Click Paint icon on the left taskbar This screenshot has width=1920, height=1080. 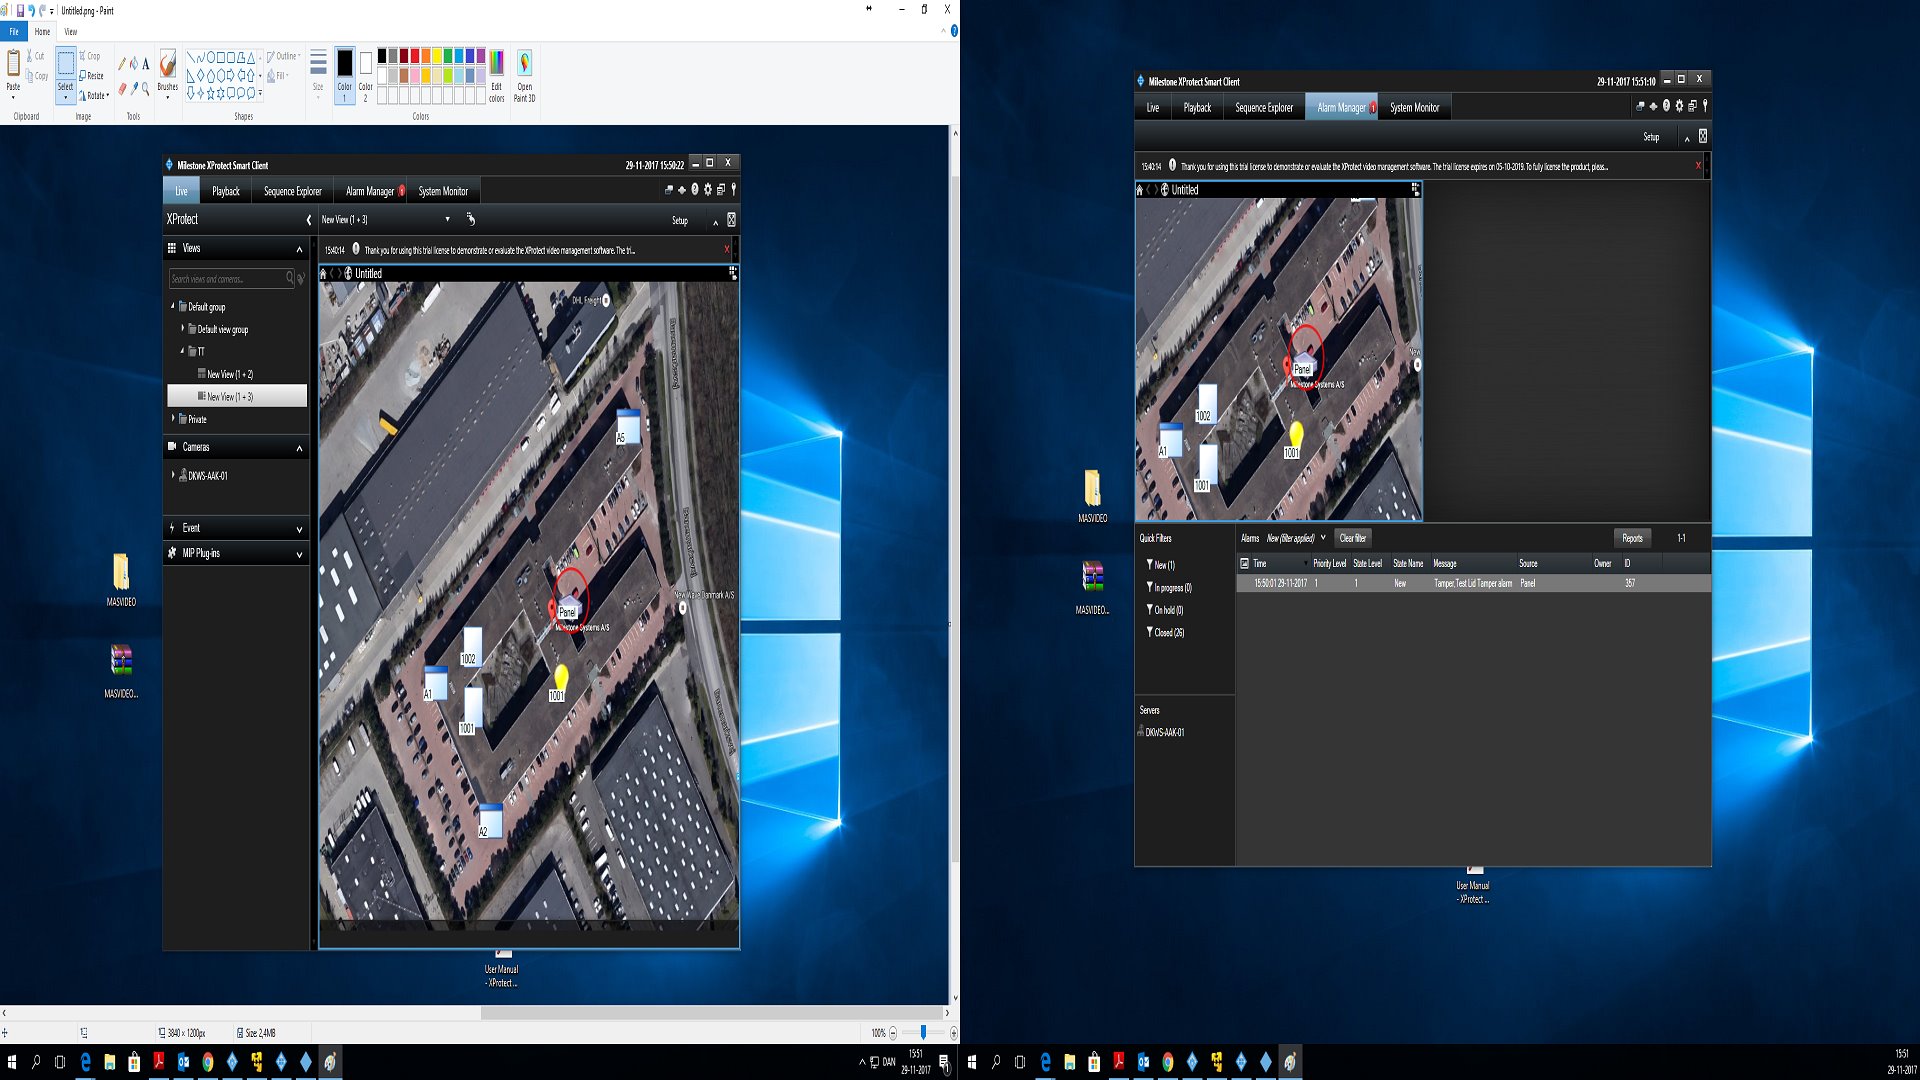(329, 1062)
